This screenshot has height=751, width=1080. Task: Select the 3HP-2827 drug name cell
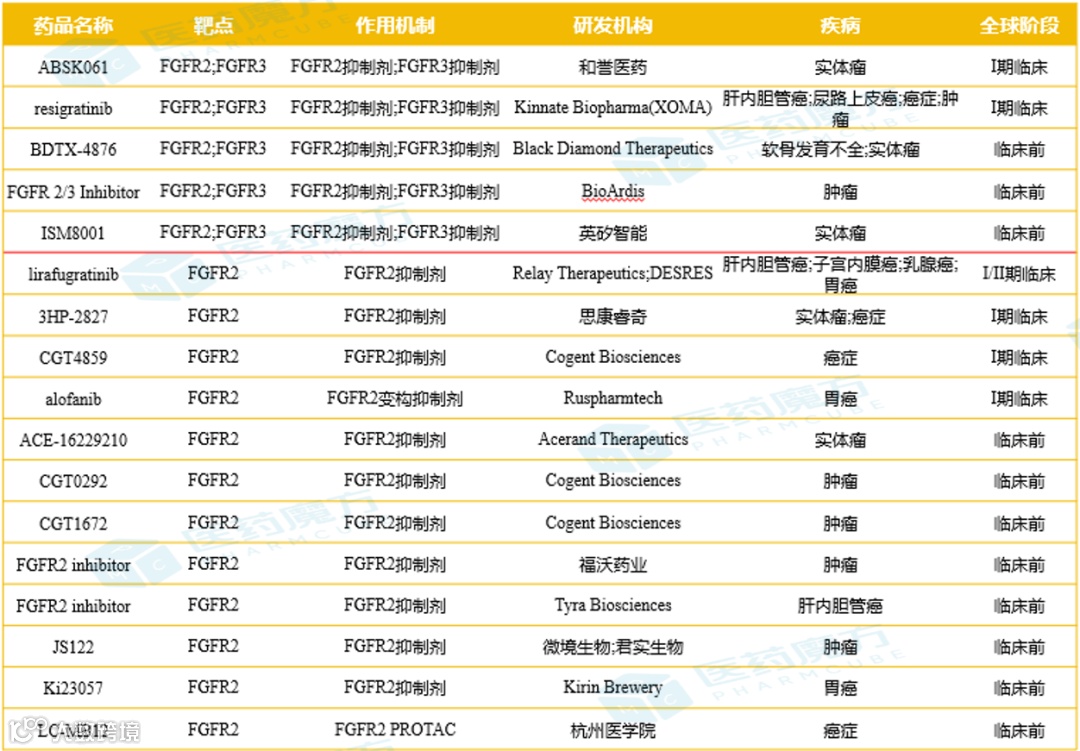click(x=73, y=316)
